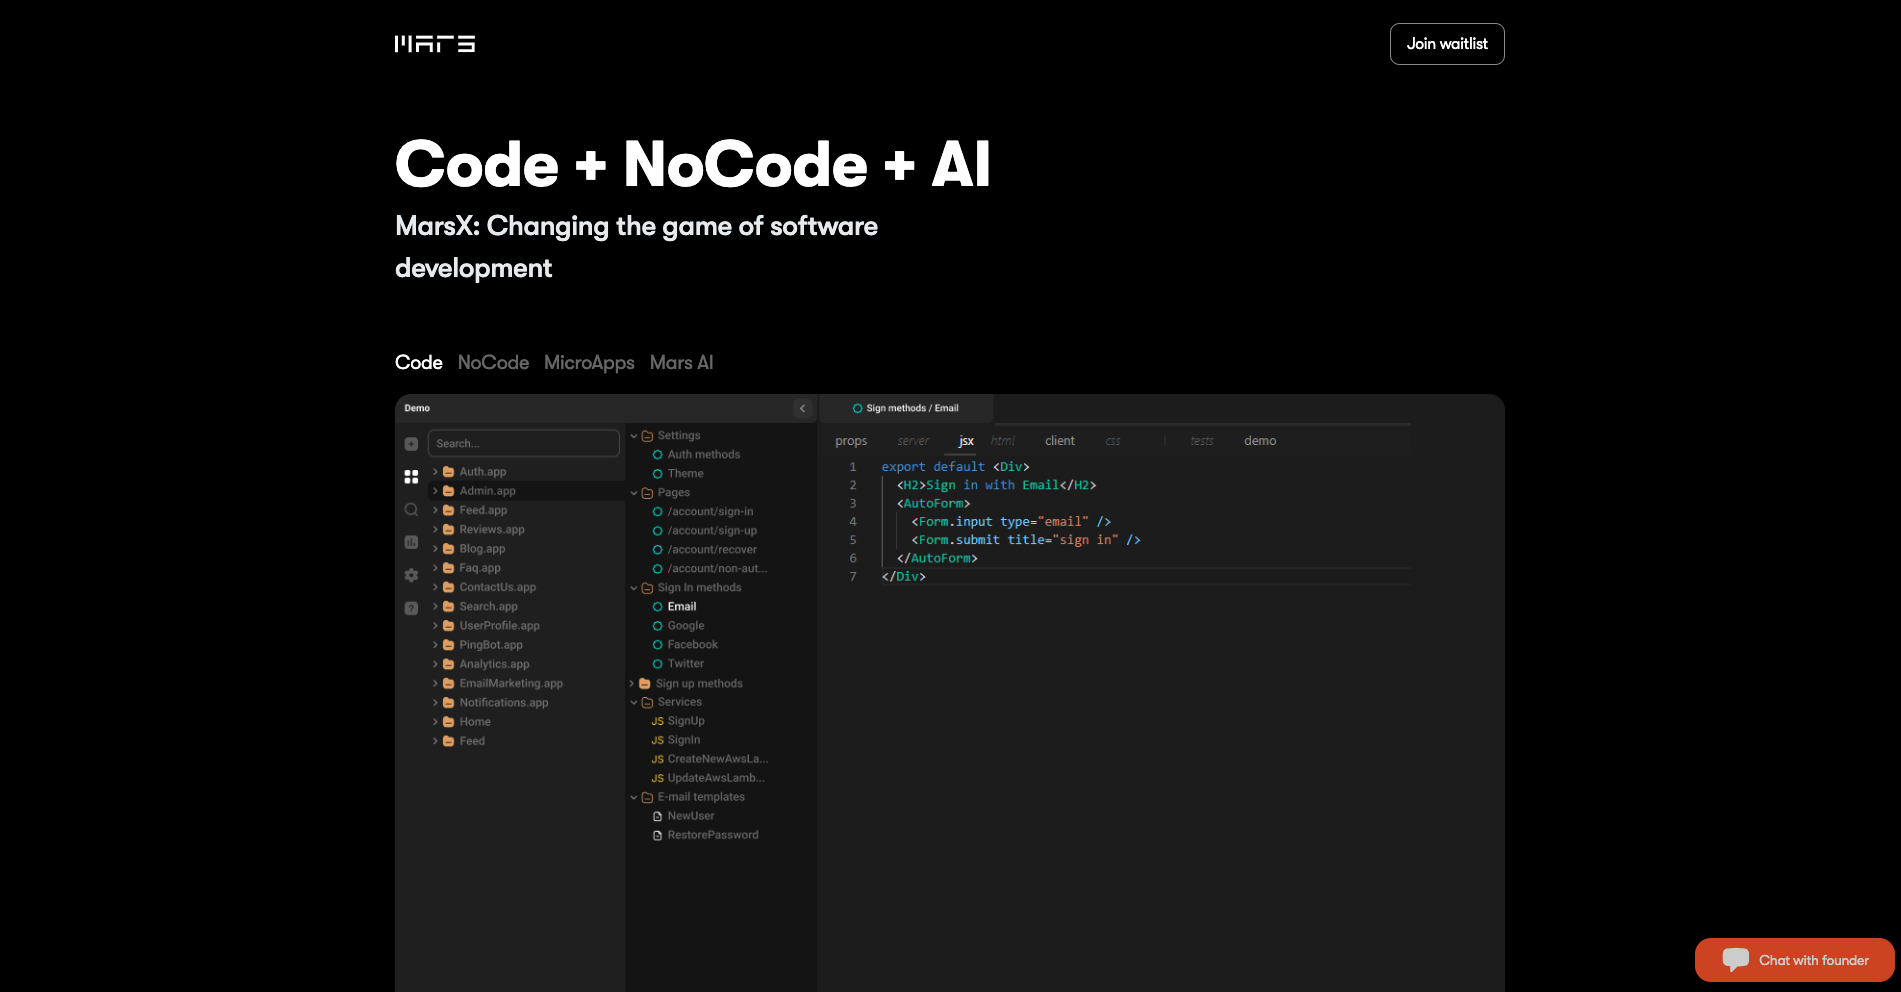The image size is (1901, 992).
Task: Collapse the Services folder
Action: pyautogui.click(x=634, y=702)
